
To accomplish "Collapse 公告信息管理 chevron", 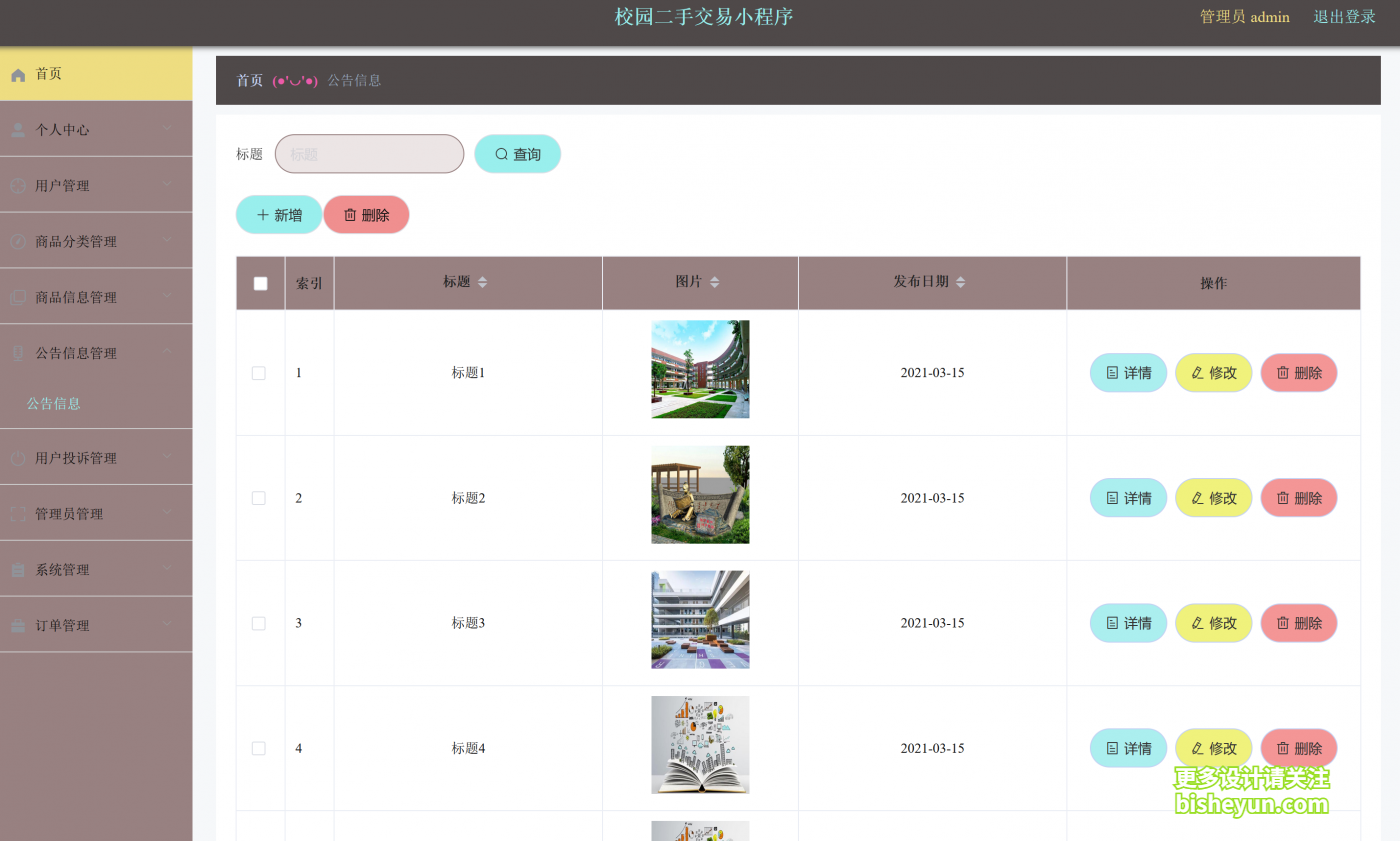I will coord(167,352).
